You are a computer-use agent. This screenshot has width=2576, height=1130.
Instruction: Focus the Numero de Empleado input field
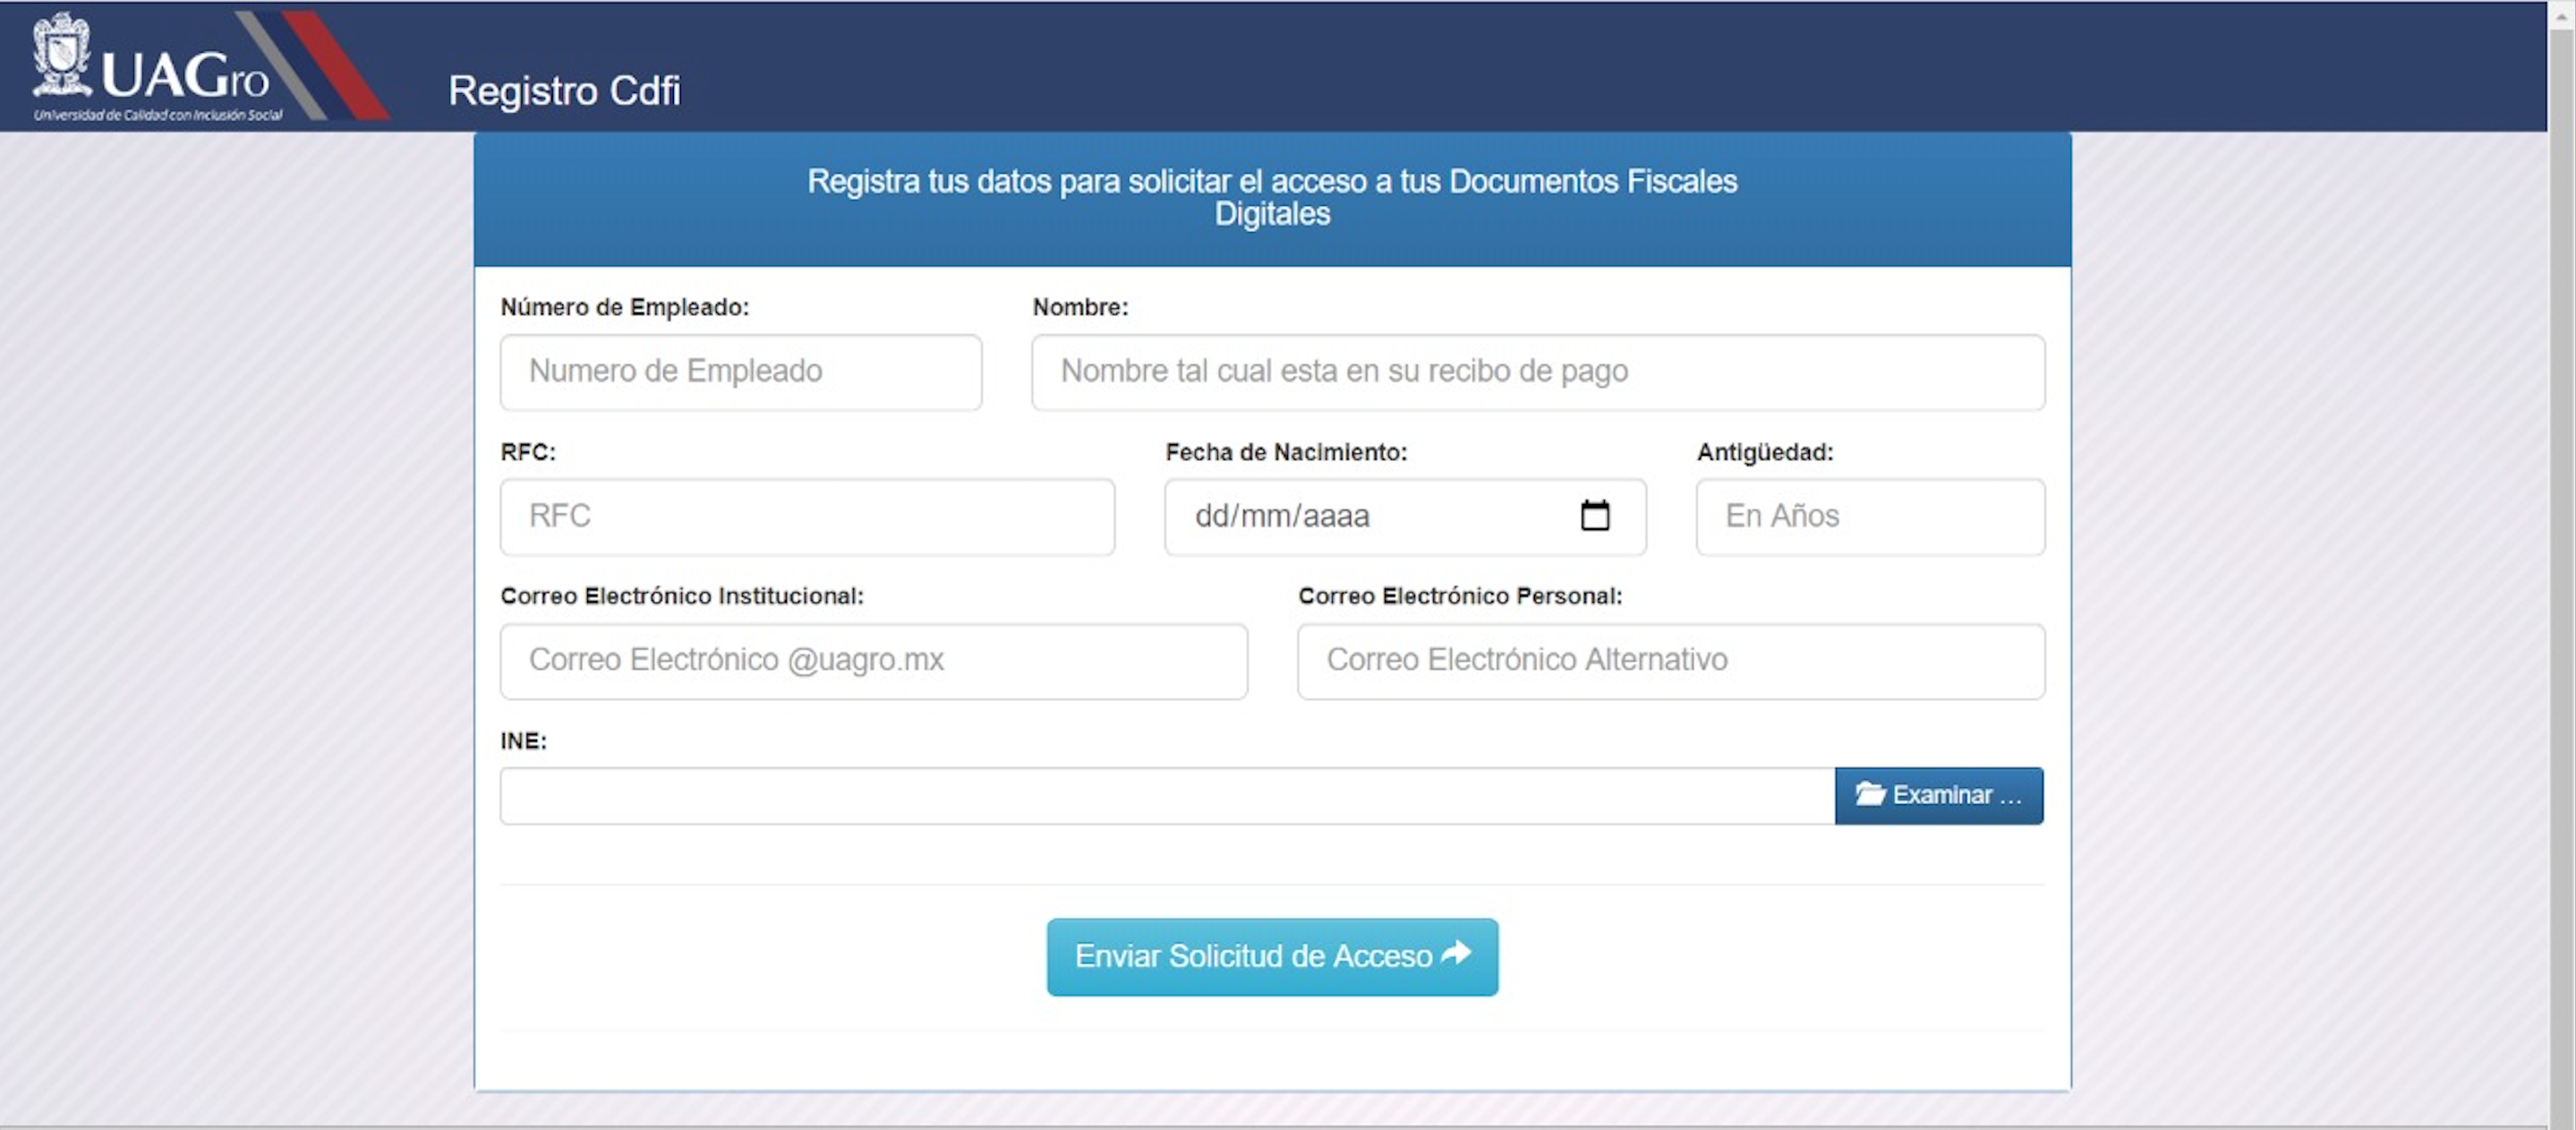point(740,372)
